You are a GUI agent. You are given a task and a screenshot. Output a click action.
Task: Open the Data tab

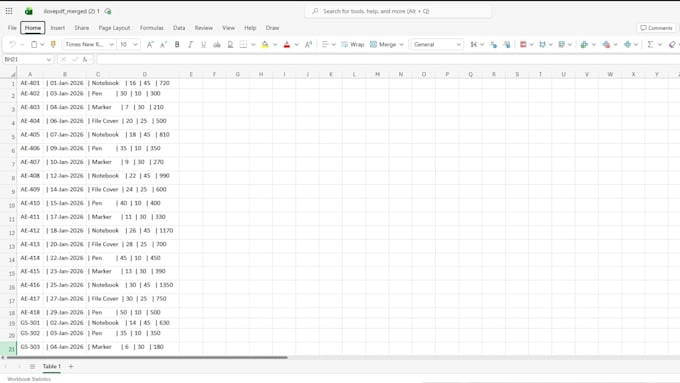(179, 28)
